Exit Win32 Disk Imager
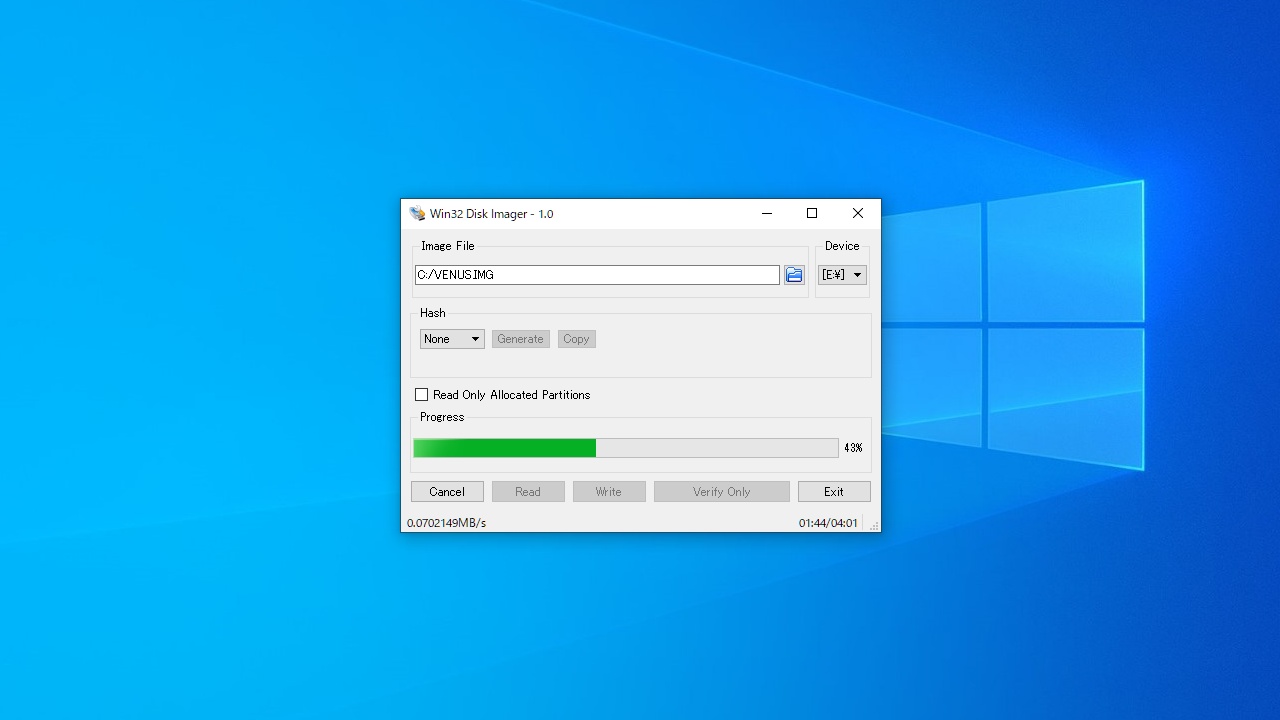The image size is (1280, 720). pos(834,492)
